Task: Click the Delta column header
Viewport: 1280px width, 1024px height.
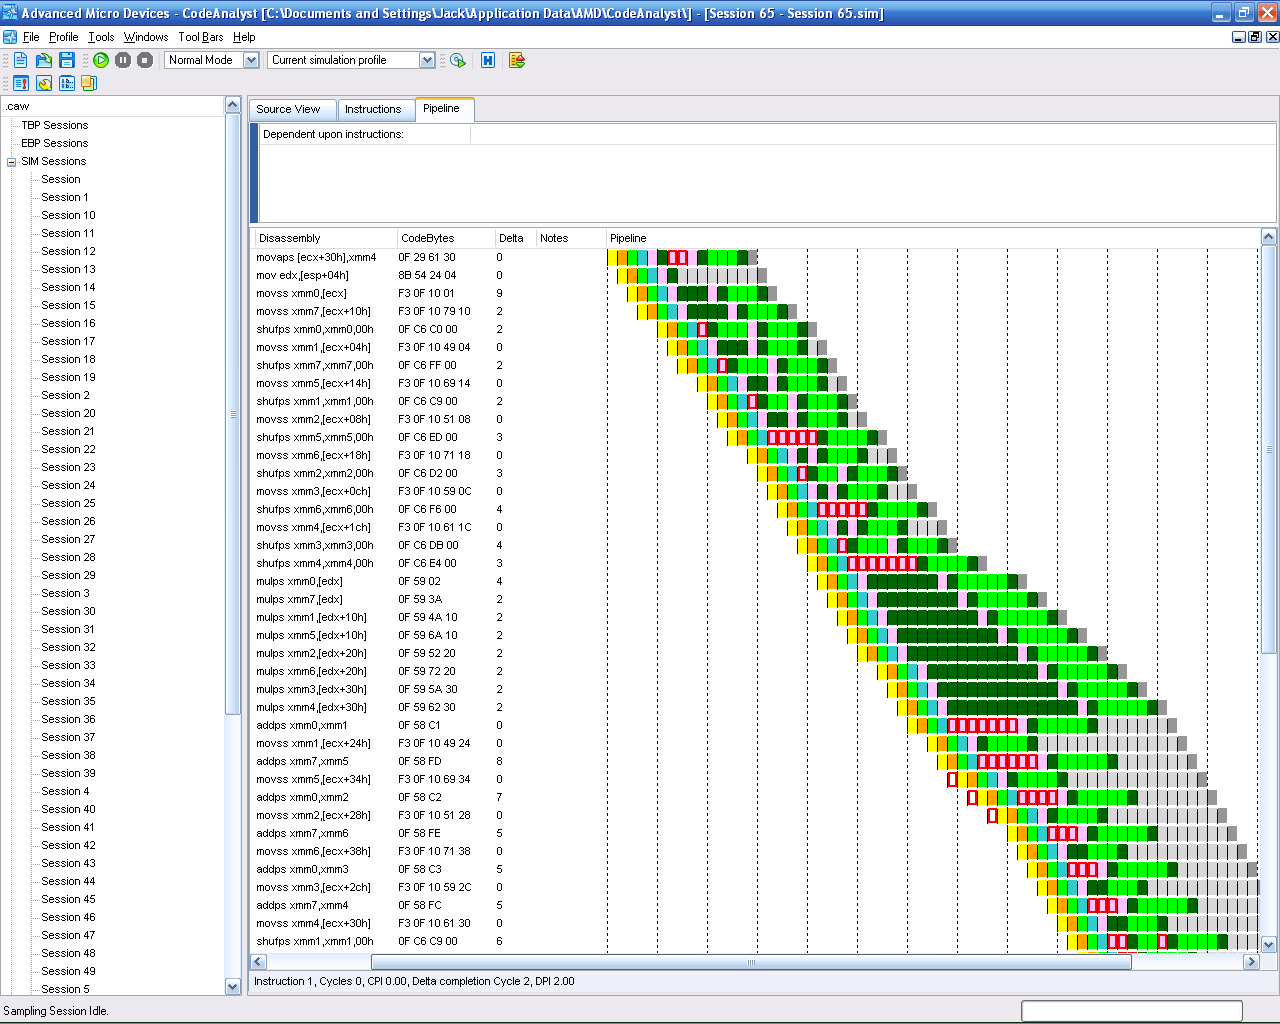Action: click(x=514, y=238)
